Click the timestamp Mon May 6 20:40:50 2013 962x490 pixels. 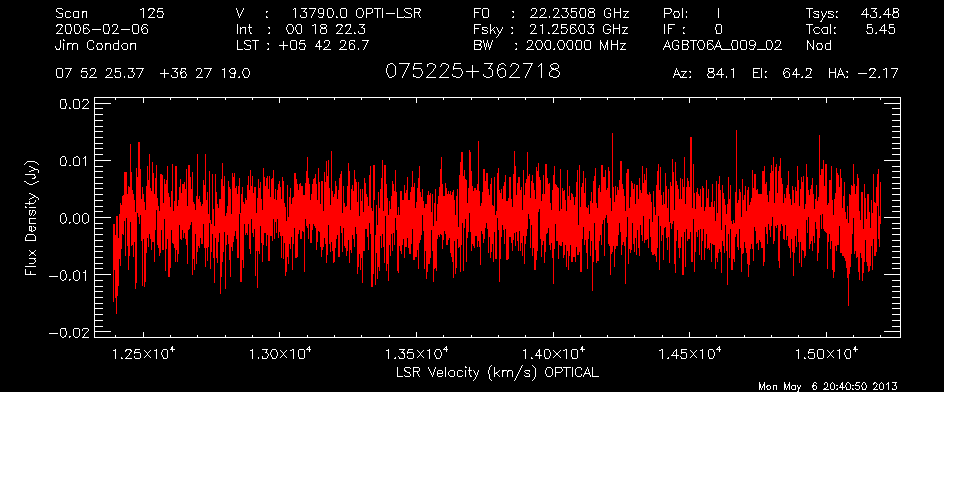[828, 386]
